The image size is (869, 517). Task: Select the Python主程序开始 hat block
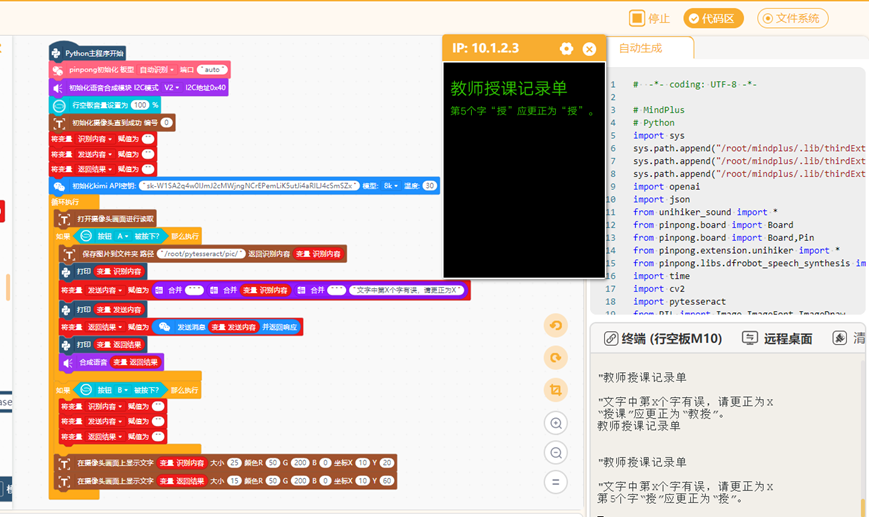pyautogui.click(x=87, y=52)
